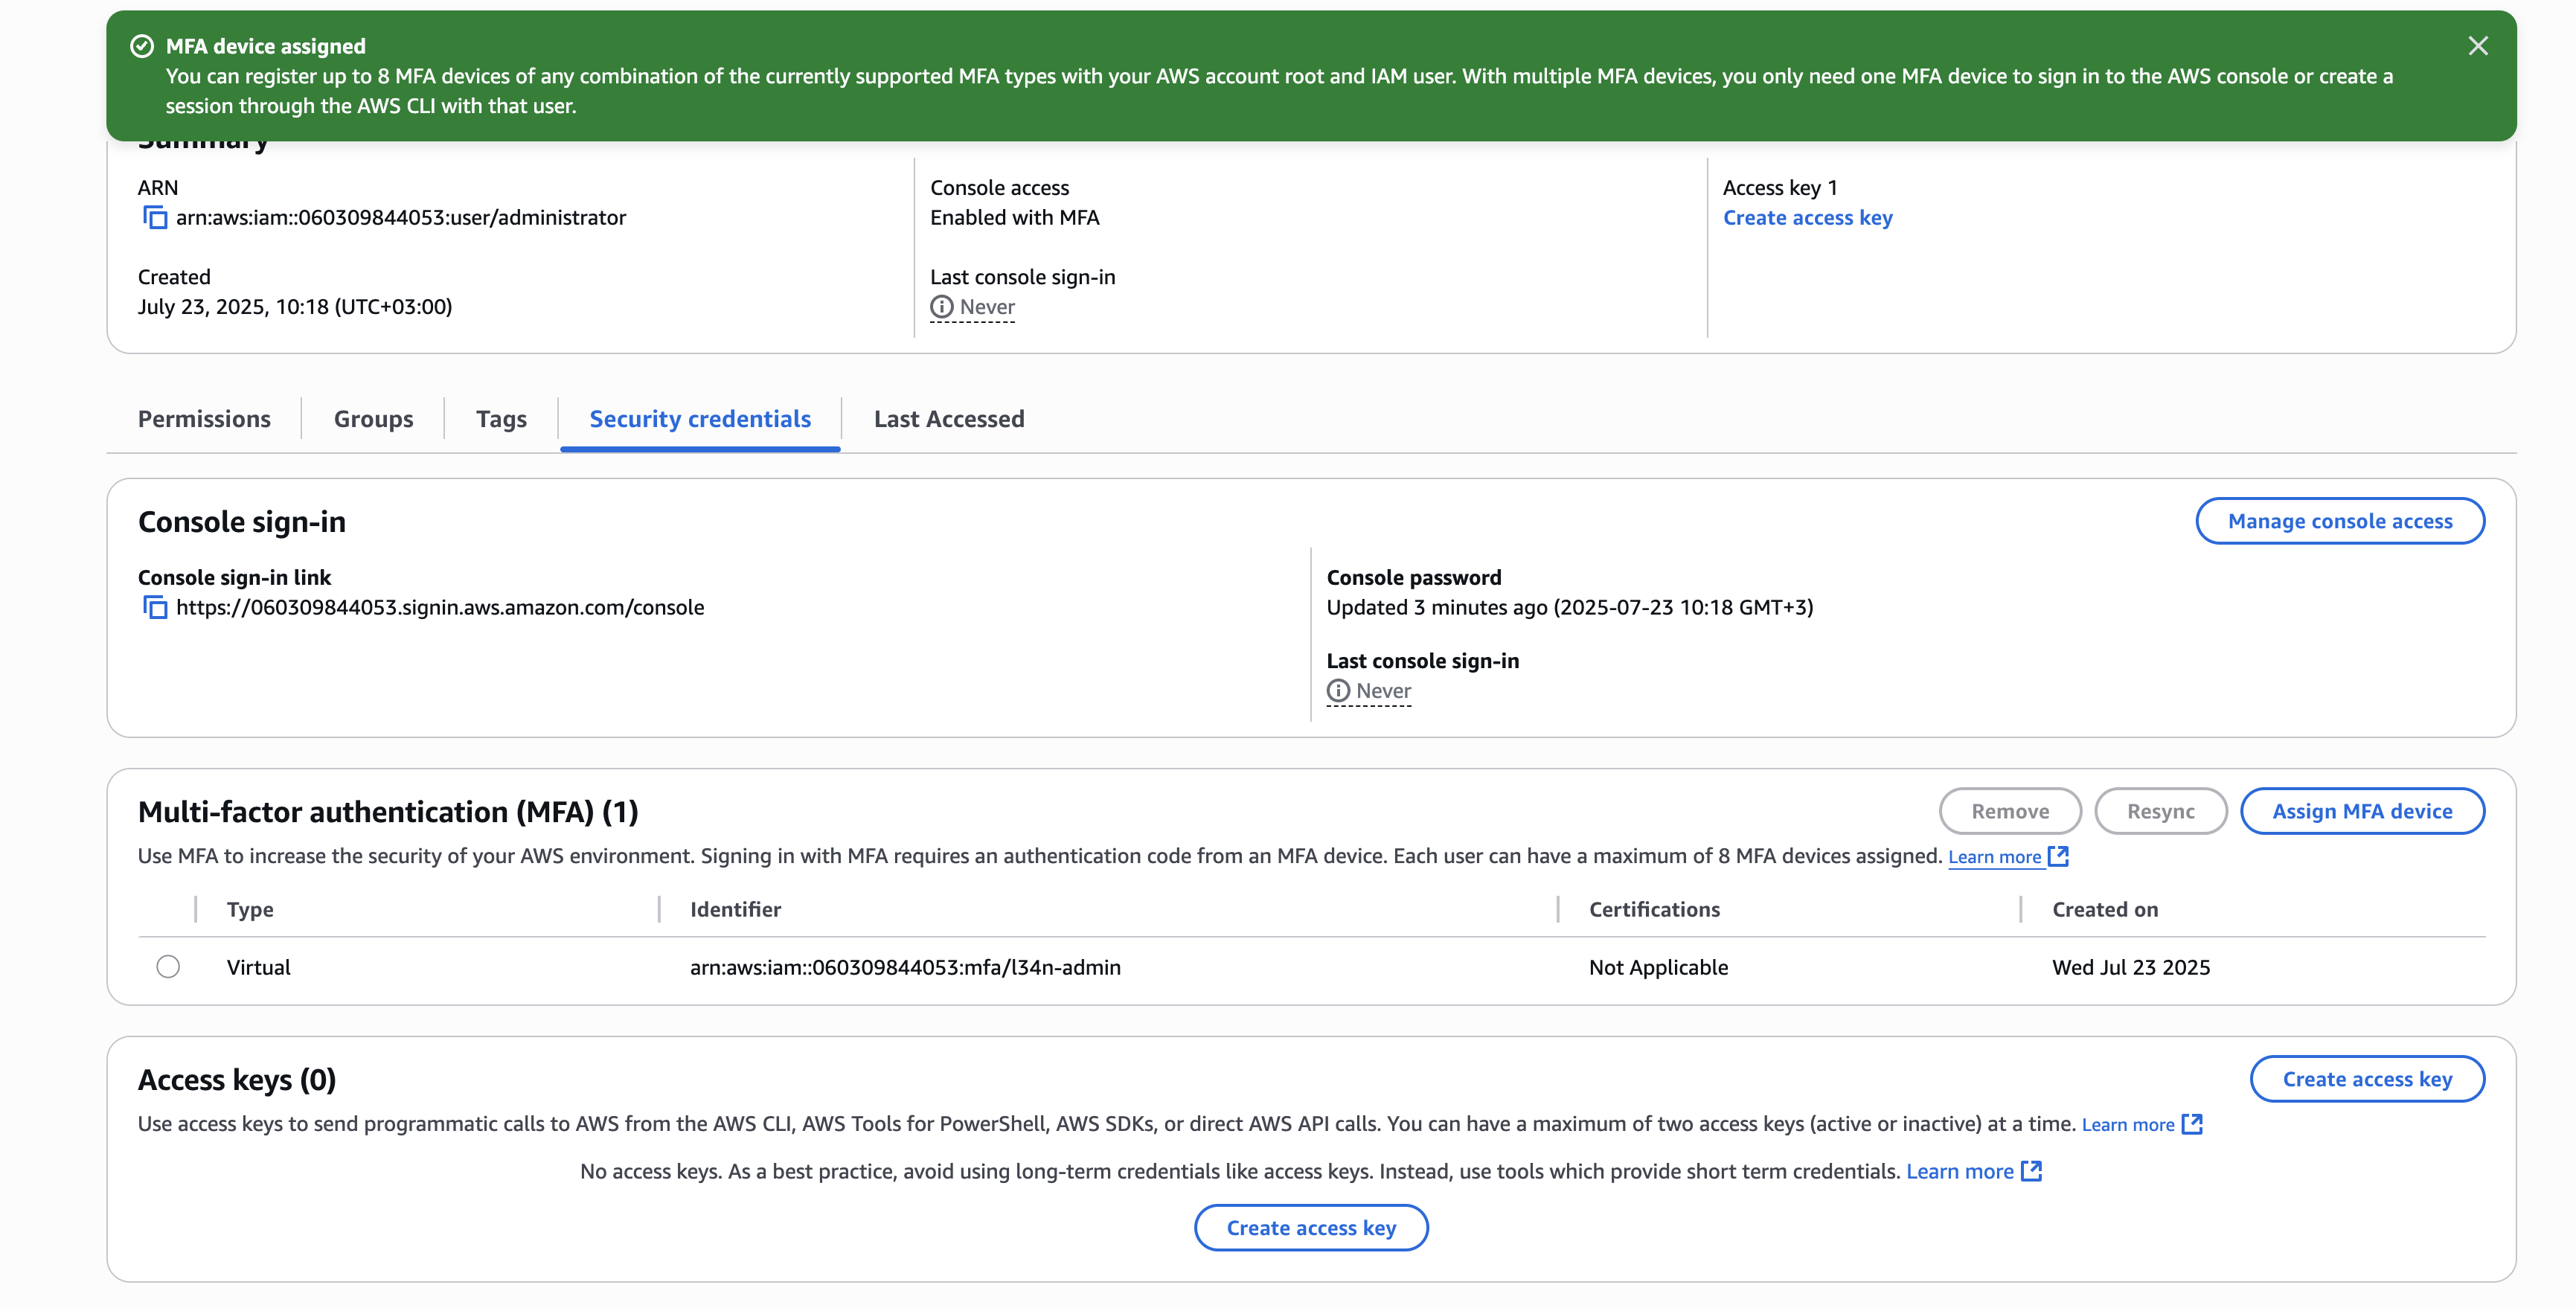This screenshot has width=2576, height=1311.
Task: Click the Type column header
Action: [250, 909]
